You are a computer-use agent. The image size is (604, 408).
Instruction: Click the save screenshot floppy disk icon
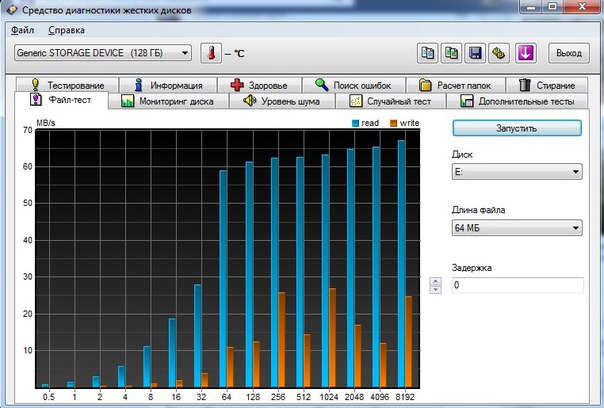476,52
